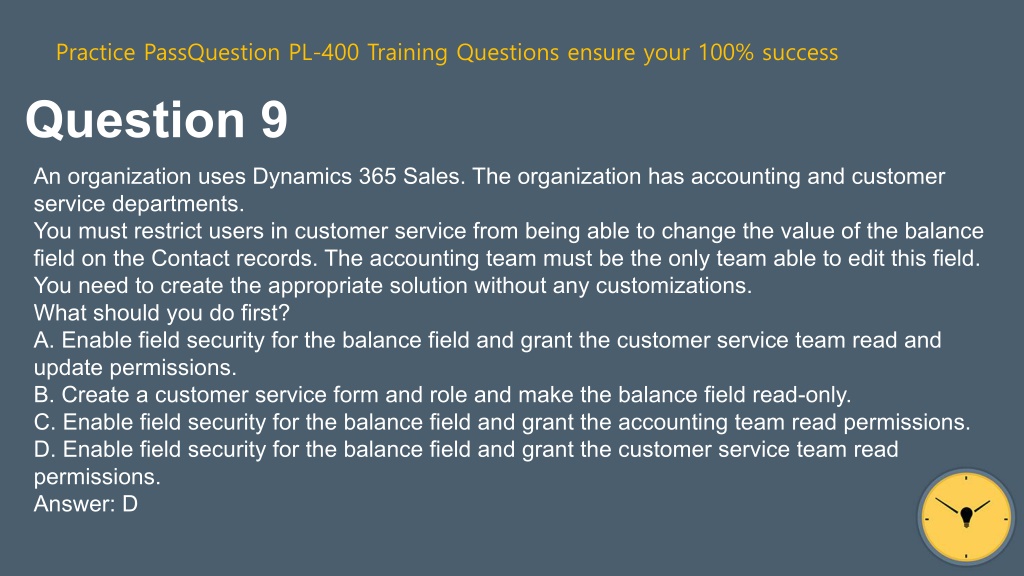Click the lightbulb in the clock center
This screenshot has width=1024, height=576.
click(967, 517)
